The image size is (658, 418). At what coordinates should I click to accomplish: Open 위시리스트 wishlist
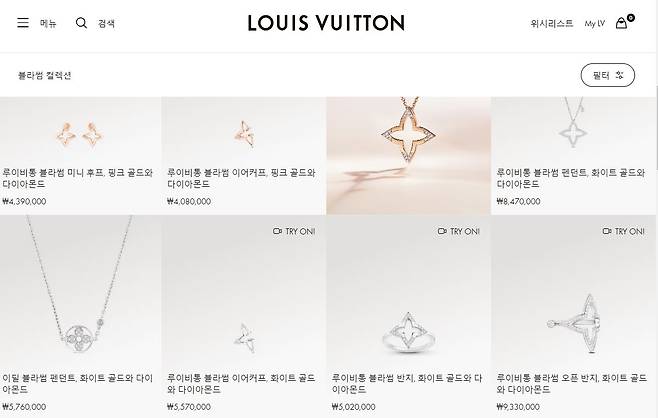[551, 24]
